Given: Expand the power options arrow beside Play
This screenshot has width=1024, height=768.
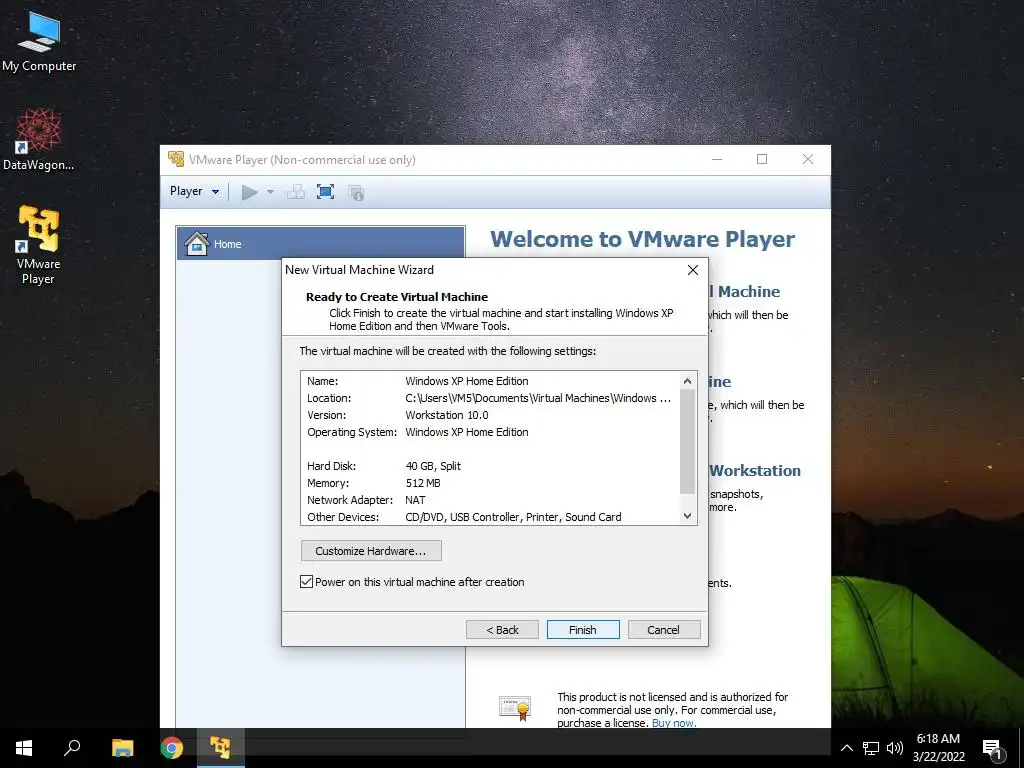Looking at the screenshot, I should [270, 192].
